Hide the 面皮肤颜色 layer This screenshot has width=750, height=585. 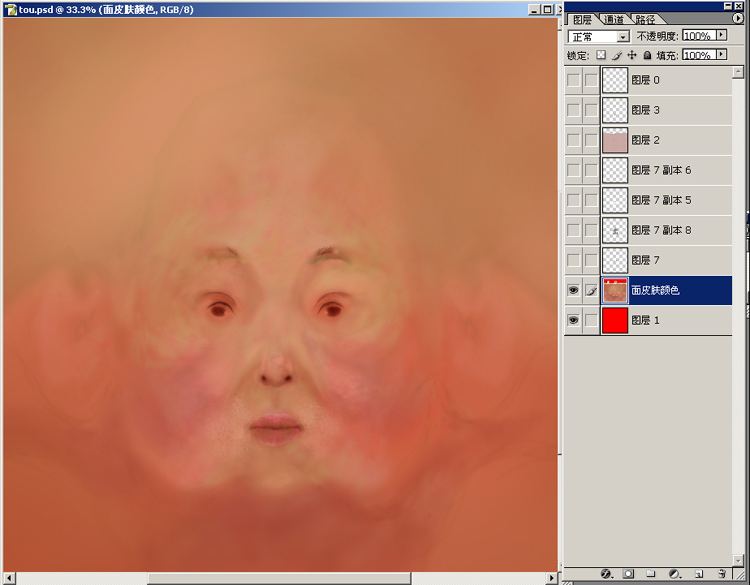click(x=573, y=291)
